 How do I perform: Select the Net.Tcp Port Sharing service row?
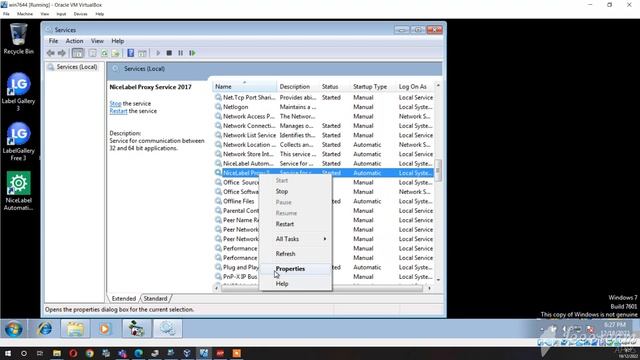point(324,98)
